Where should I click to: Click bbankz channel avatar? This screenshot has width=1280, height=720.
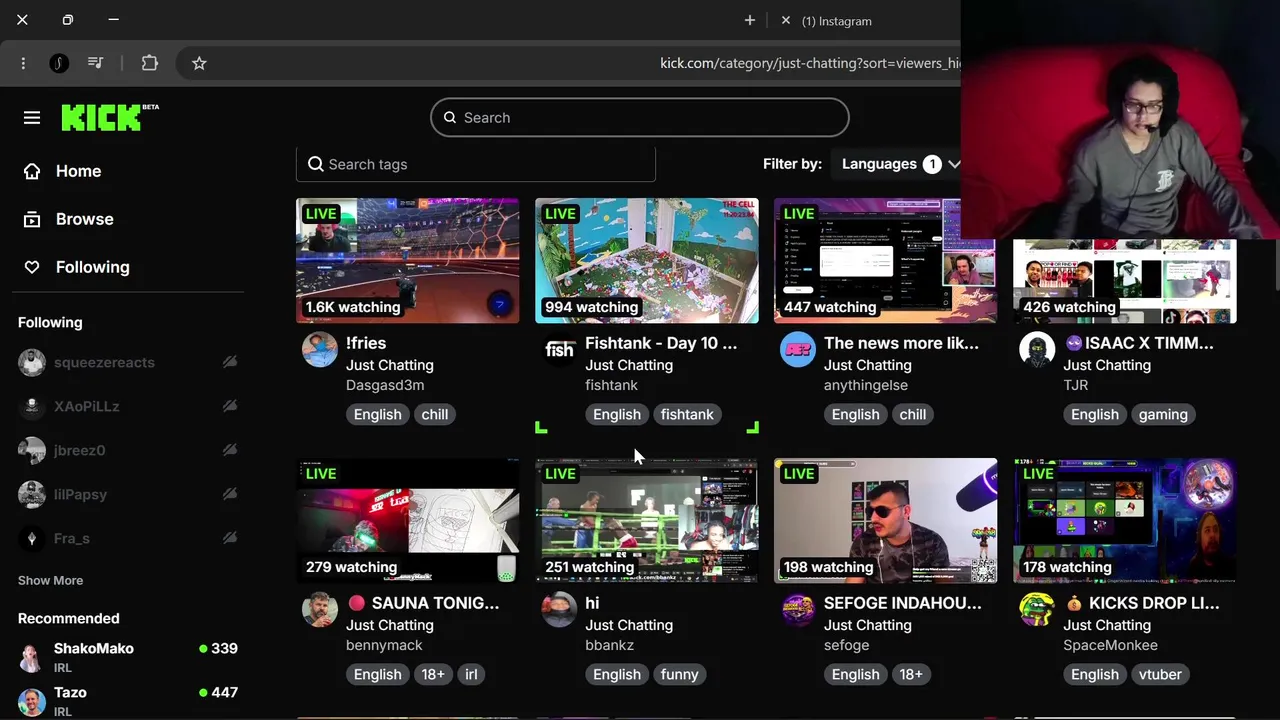tap(559, 610)
